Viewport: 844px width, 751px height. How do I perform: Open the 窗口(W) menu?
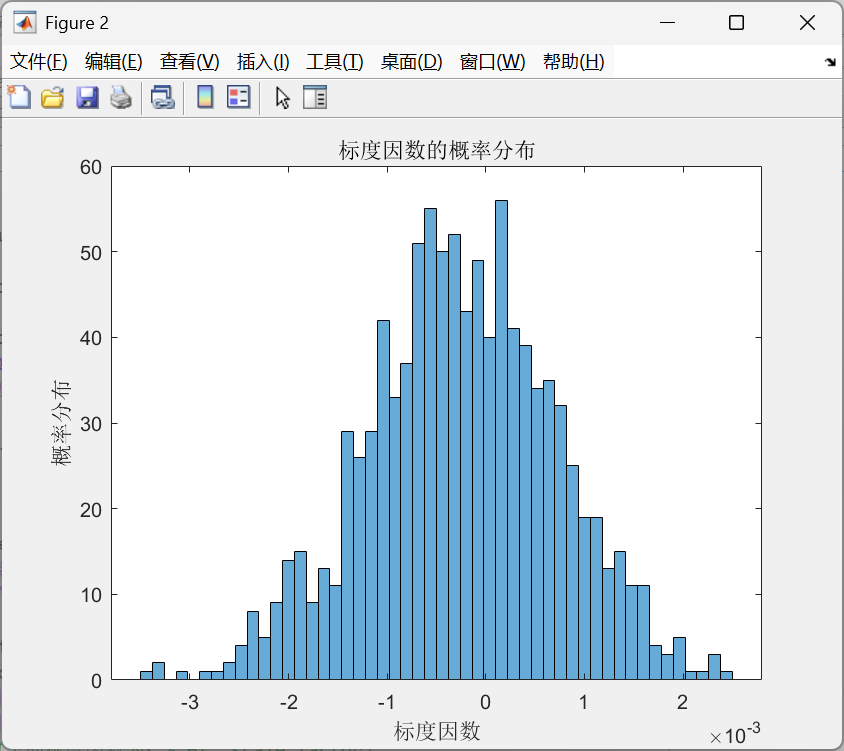[493, 62]
